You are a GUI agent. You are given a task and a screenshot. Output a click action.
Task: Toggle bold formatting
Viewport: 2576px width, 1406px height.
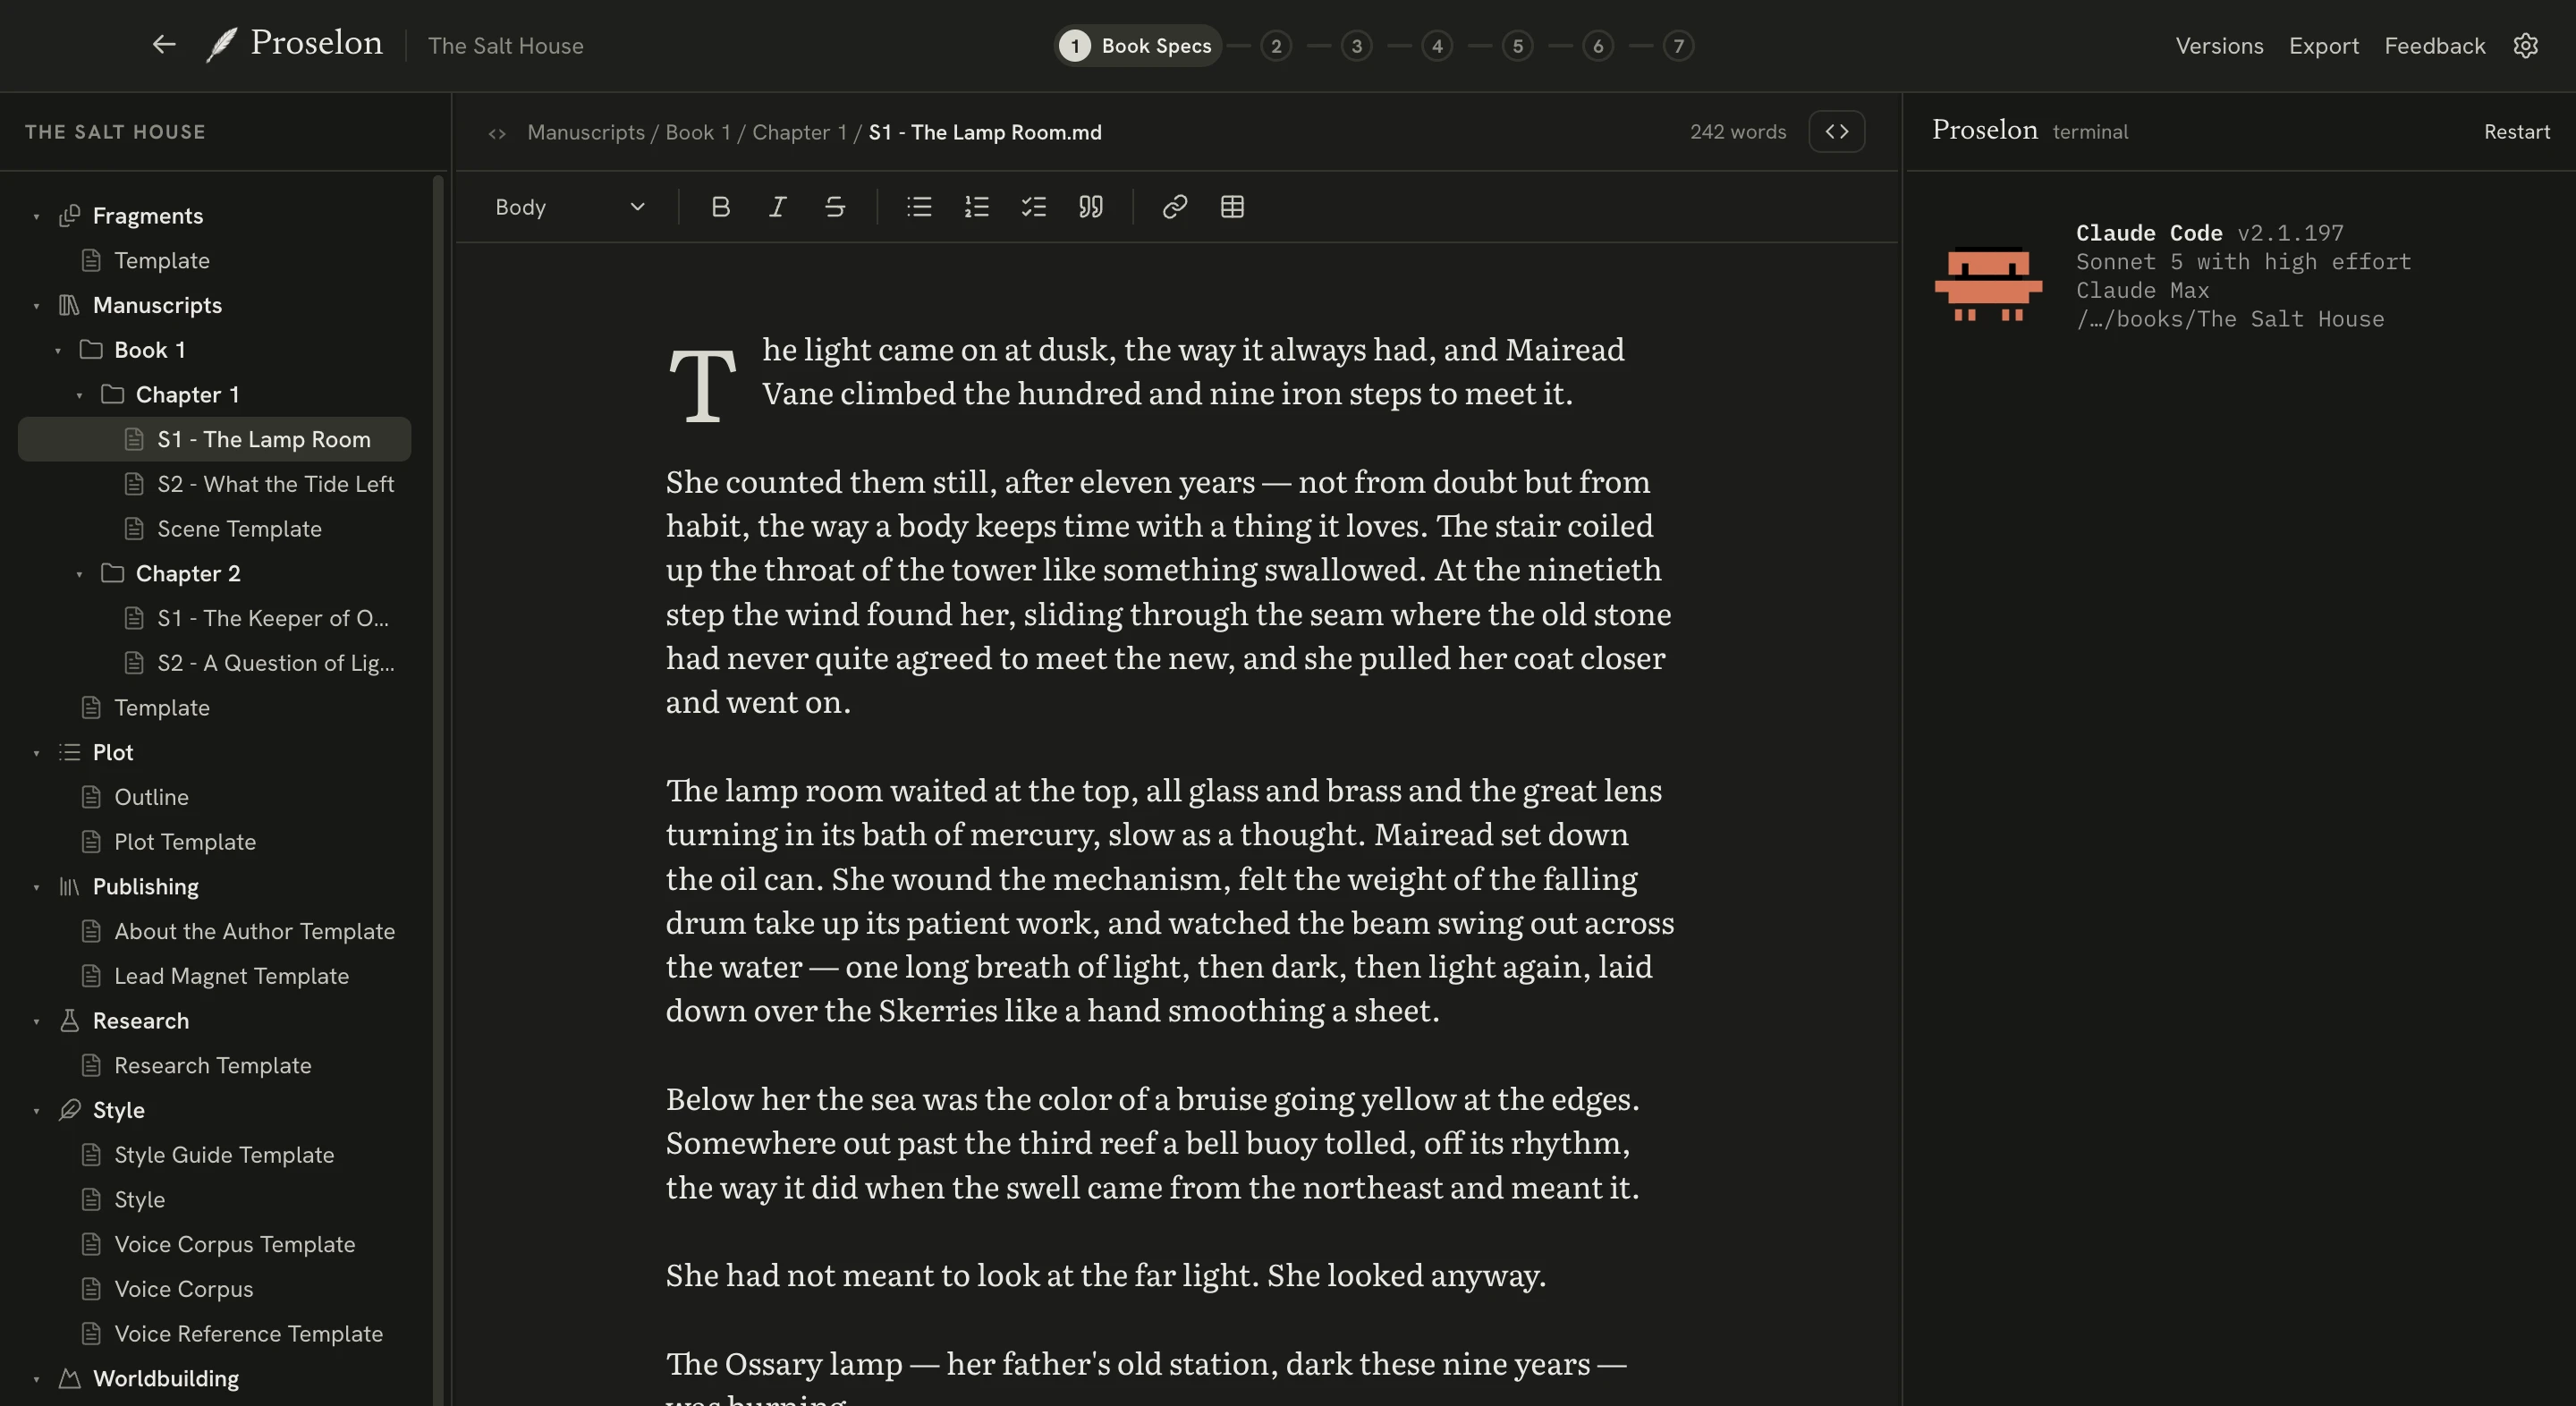tap(720, 207)
